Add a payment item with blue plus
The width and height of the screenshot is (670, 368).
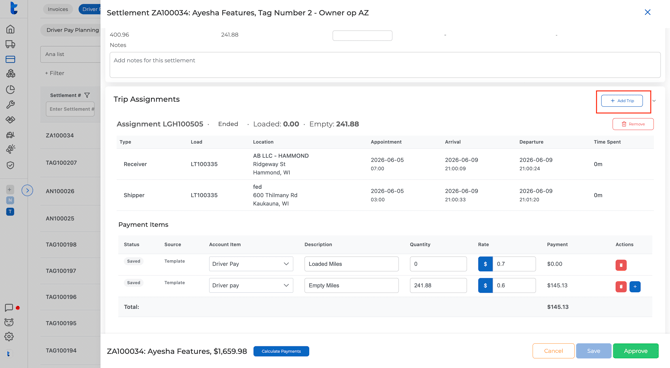click(x=635, y=286)
